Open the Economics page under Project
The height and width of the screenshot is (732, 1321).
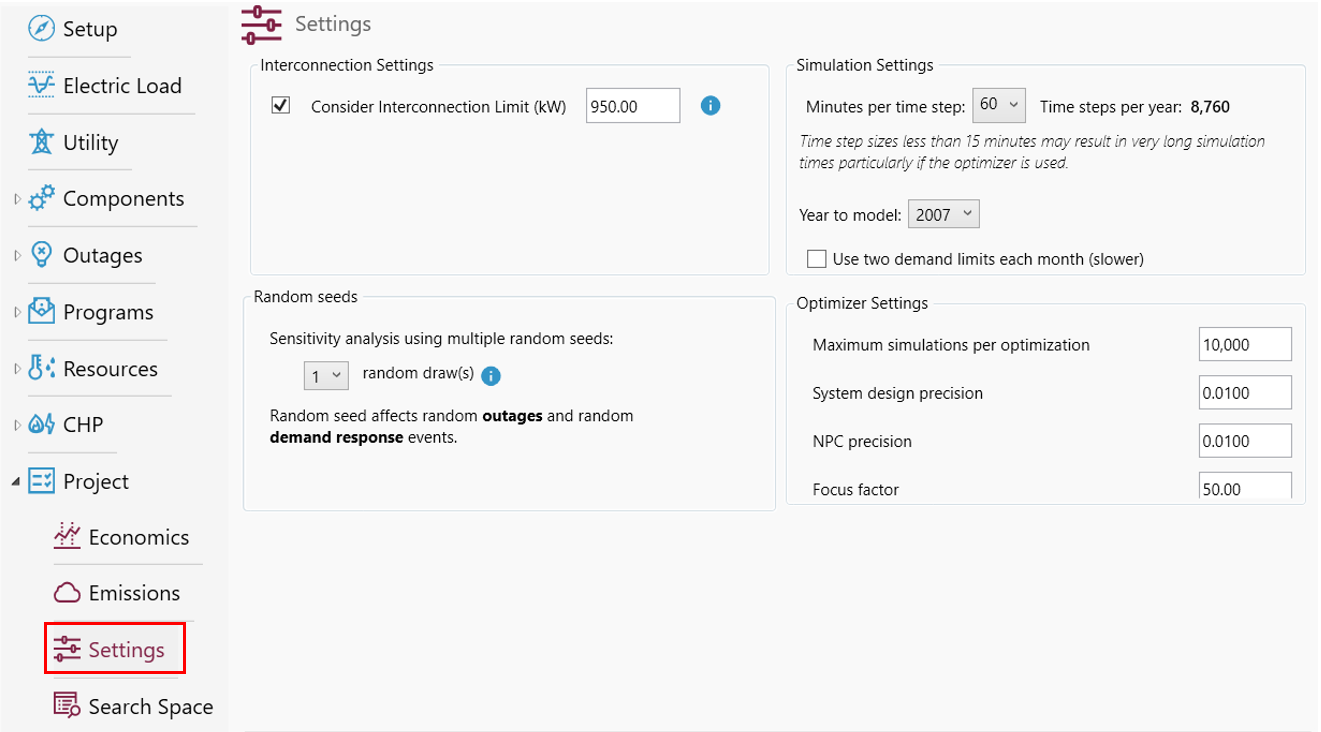point(138,537)
